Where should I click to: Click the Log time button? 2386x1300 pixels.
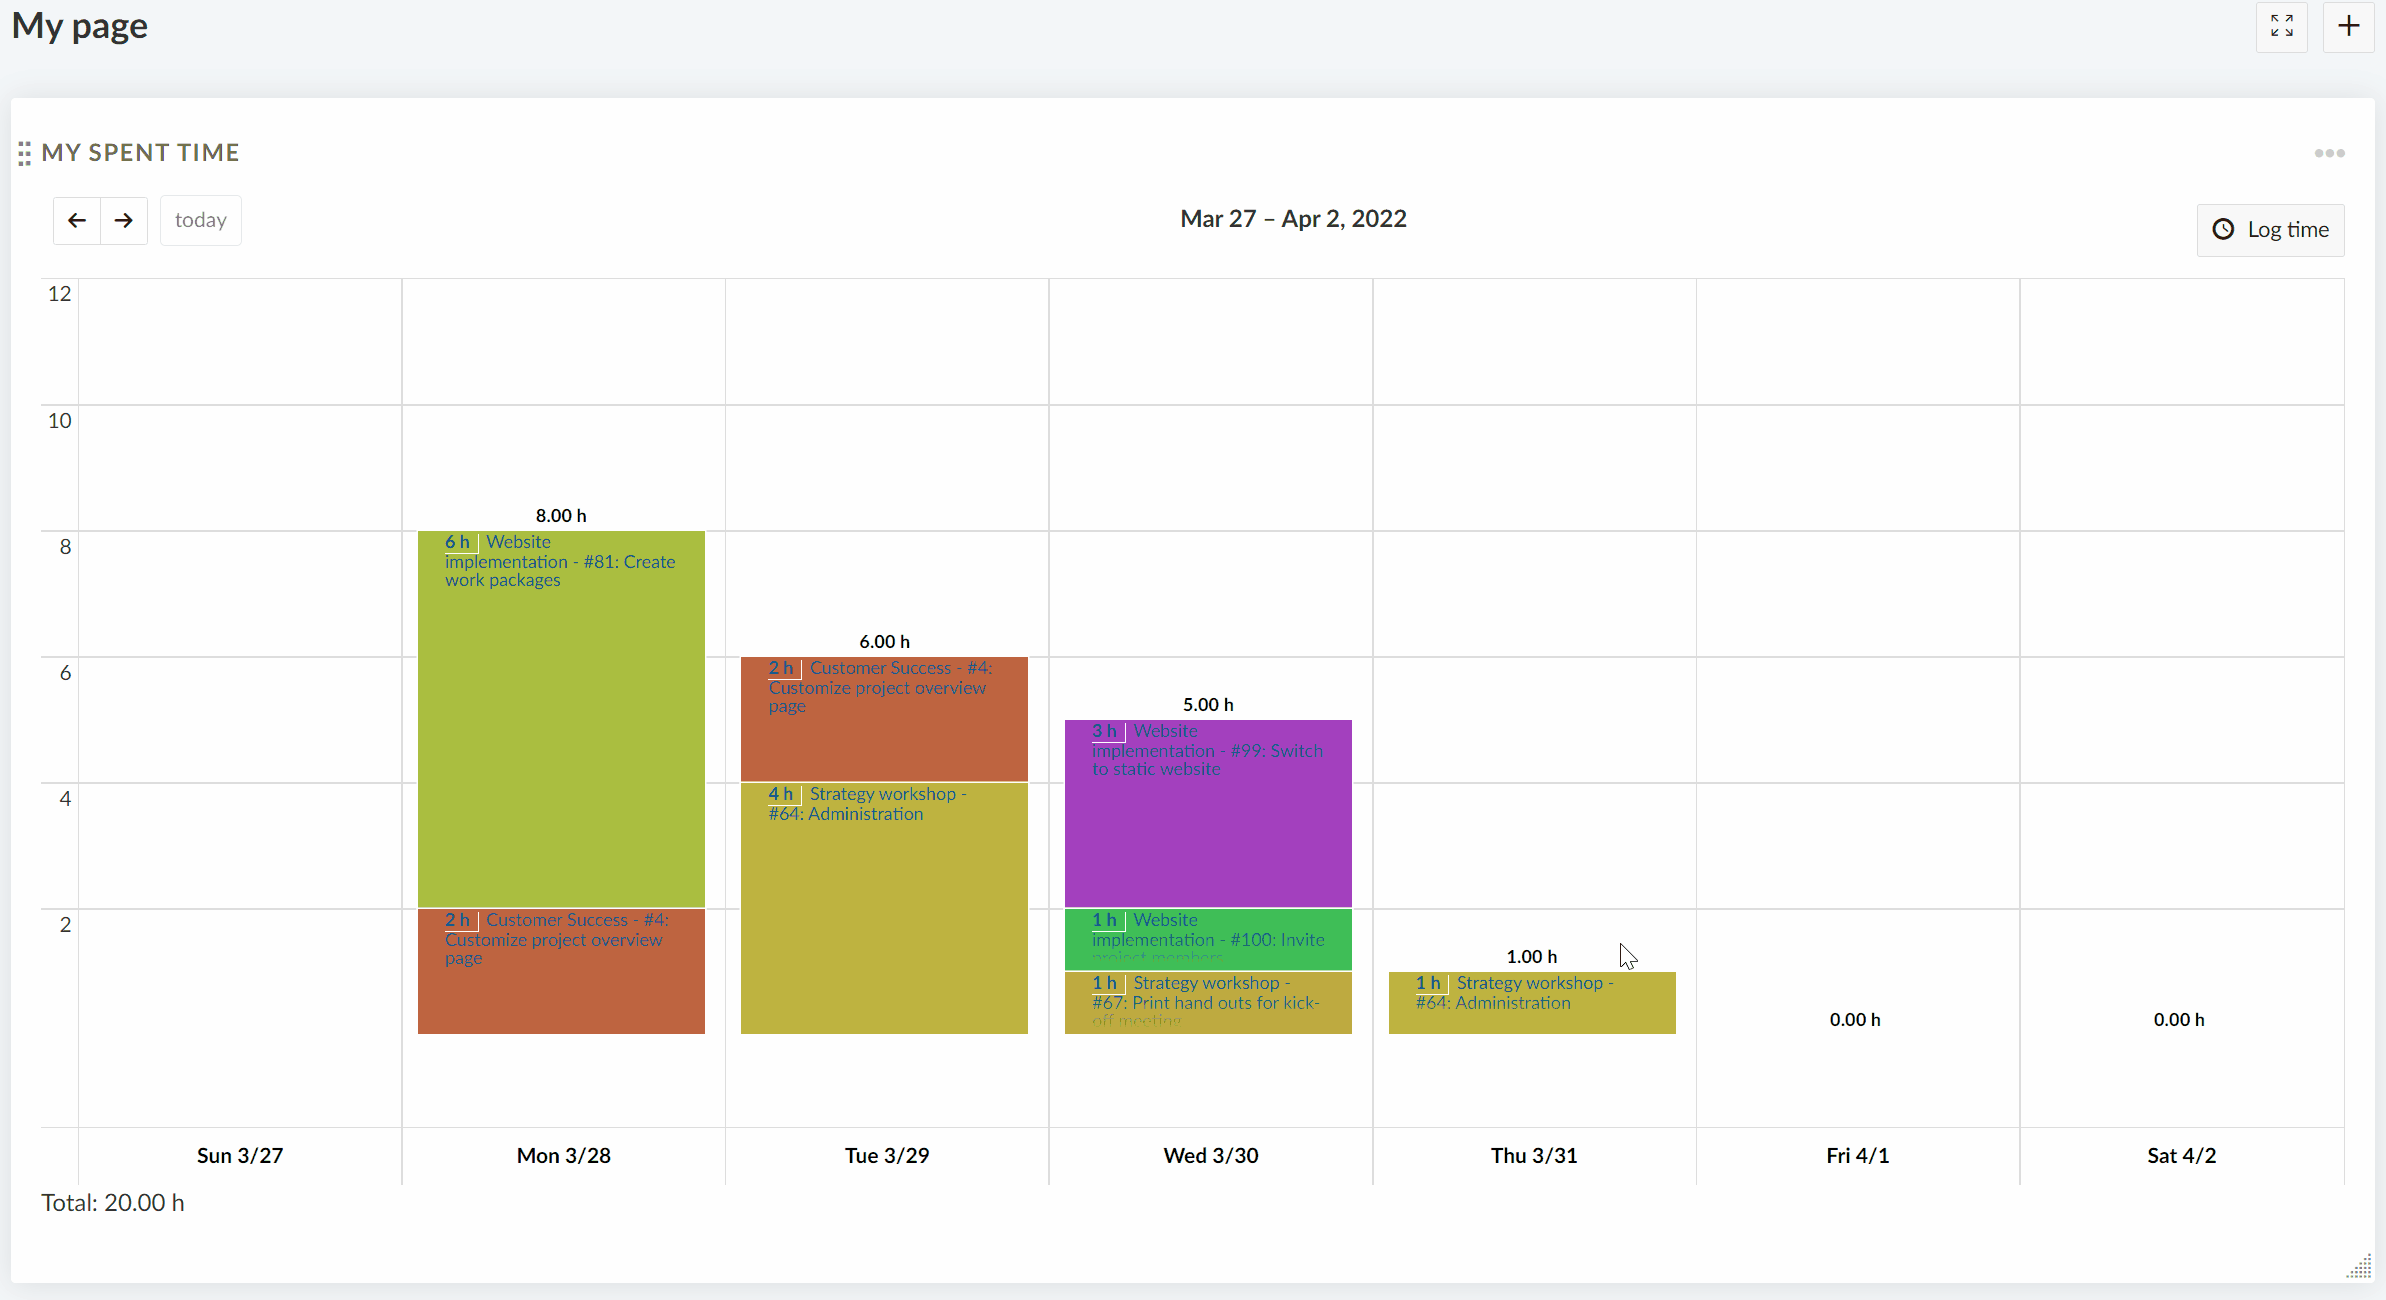tap(2270, 230)
